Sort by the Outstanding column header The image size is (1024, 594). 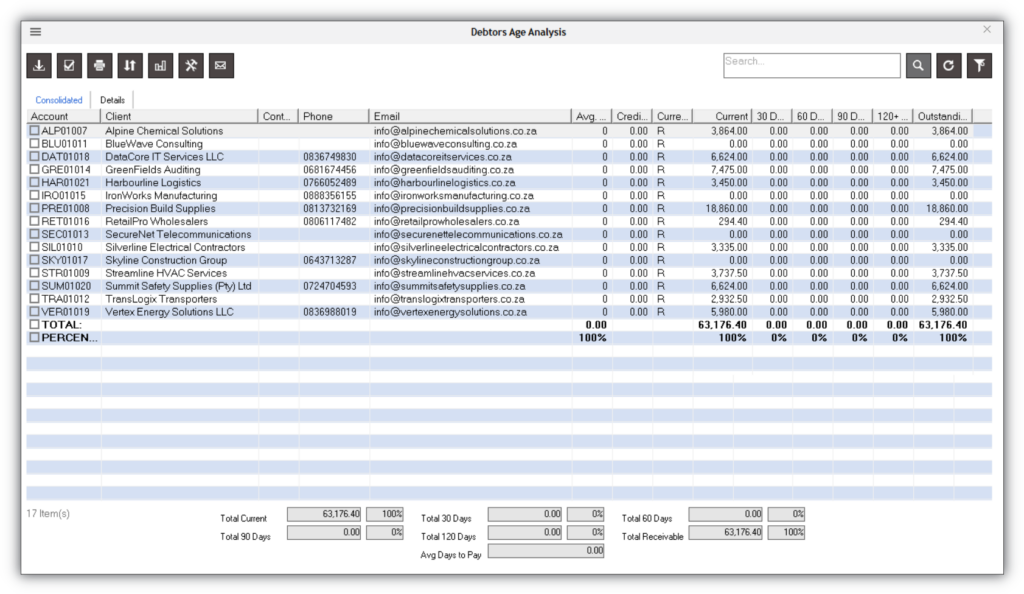coord(942,116)
